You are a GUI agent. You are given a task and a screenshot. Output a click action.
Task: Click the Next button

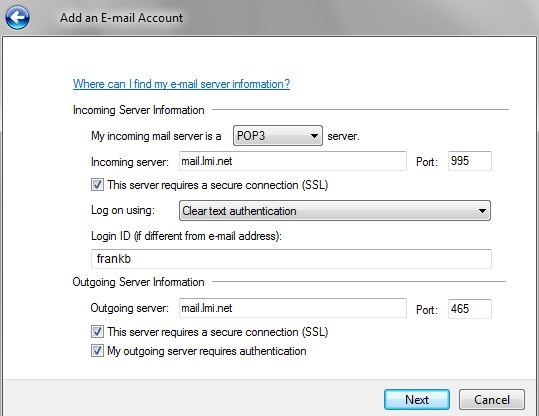pos(417,399)
